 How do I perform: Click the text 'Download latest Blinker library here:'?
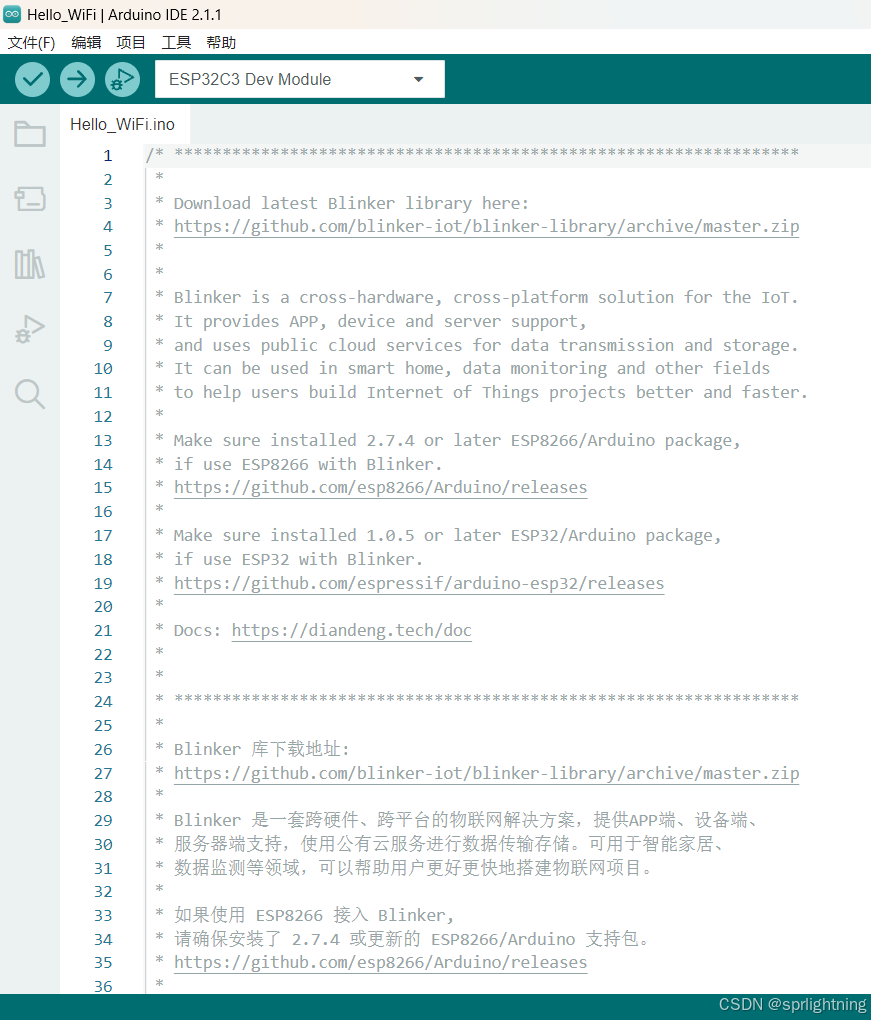click(351, 203)
